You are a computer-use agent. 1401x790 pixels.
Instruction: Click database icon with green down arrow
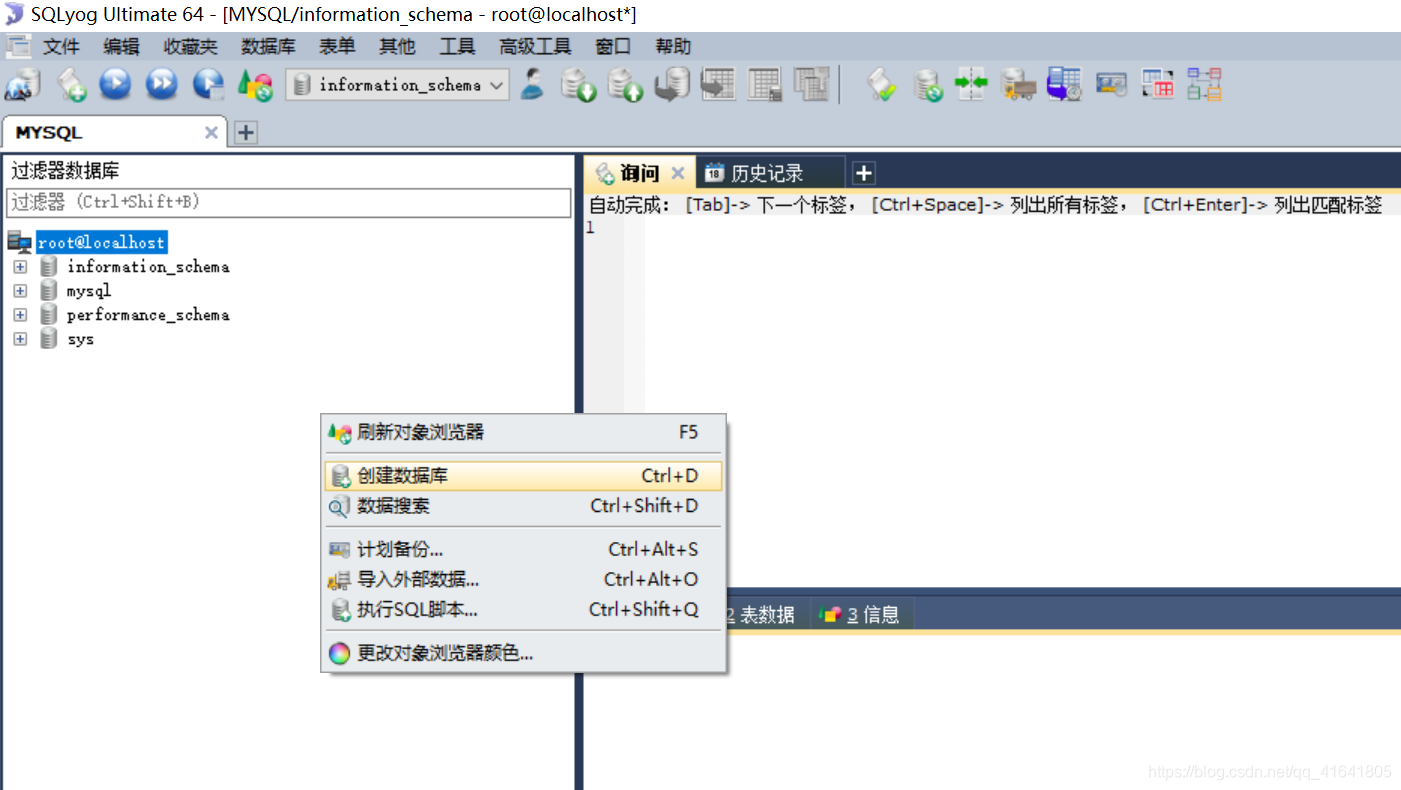click(x=579, y=85)
